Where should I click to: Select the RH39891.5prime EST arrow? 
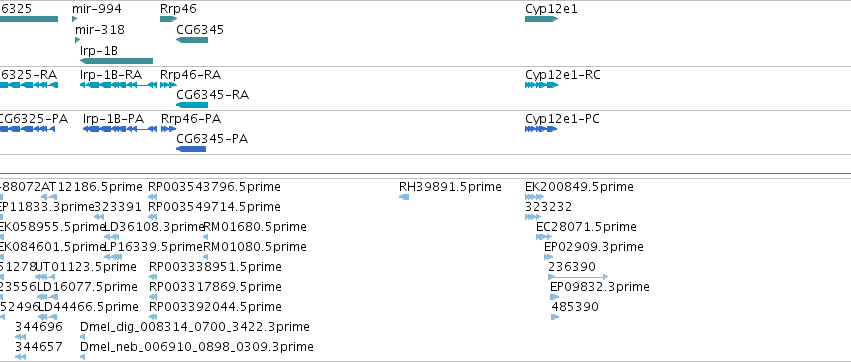[404, 197]
